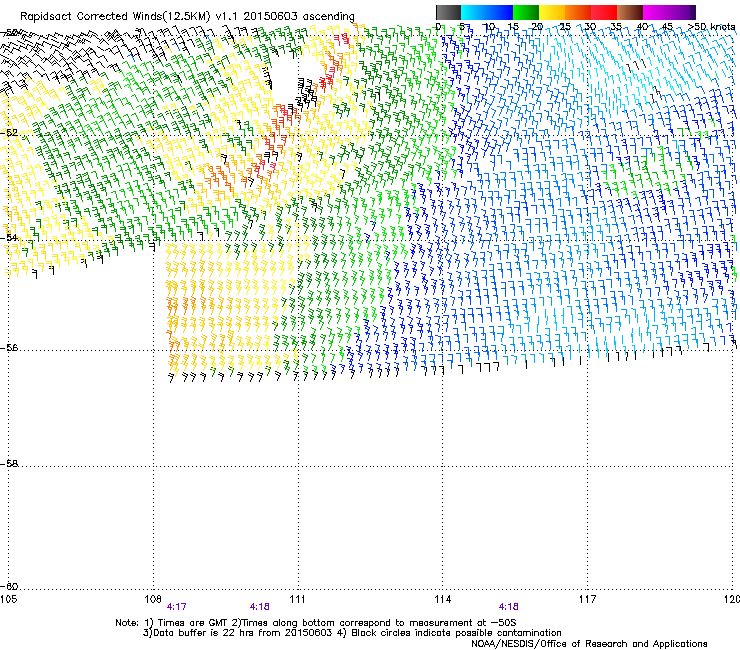The height and width of the screenshot is (650, 740).
Task: Click the red 30-35 knots legend swatch
Action: [x=604, y=12]
